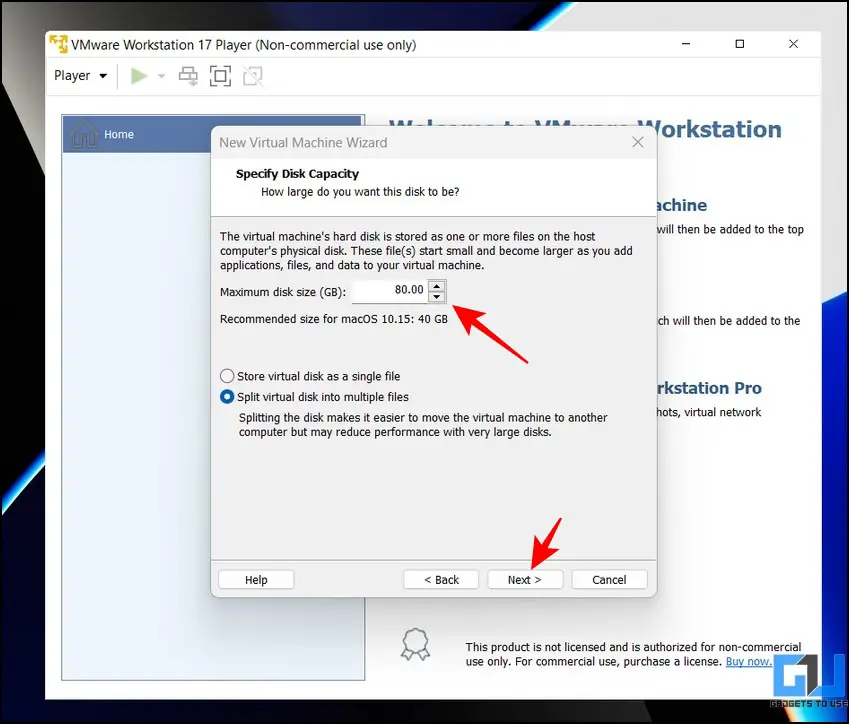The height and width of the screenshot is (724, 849).
Task: Go back with the Back button
Action: pyautogui.click(x=441, y=580)
